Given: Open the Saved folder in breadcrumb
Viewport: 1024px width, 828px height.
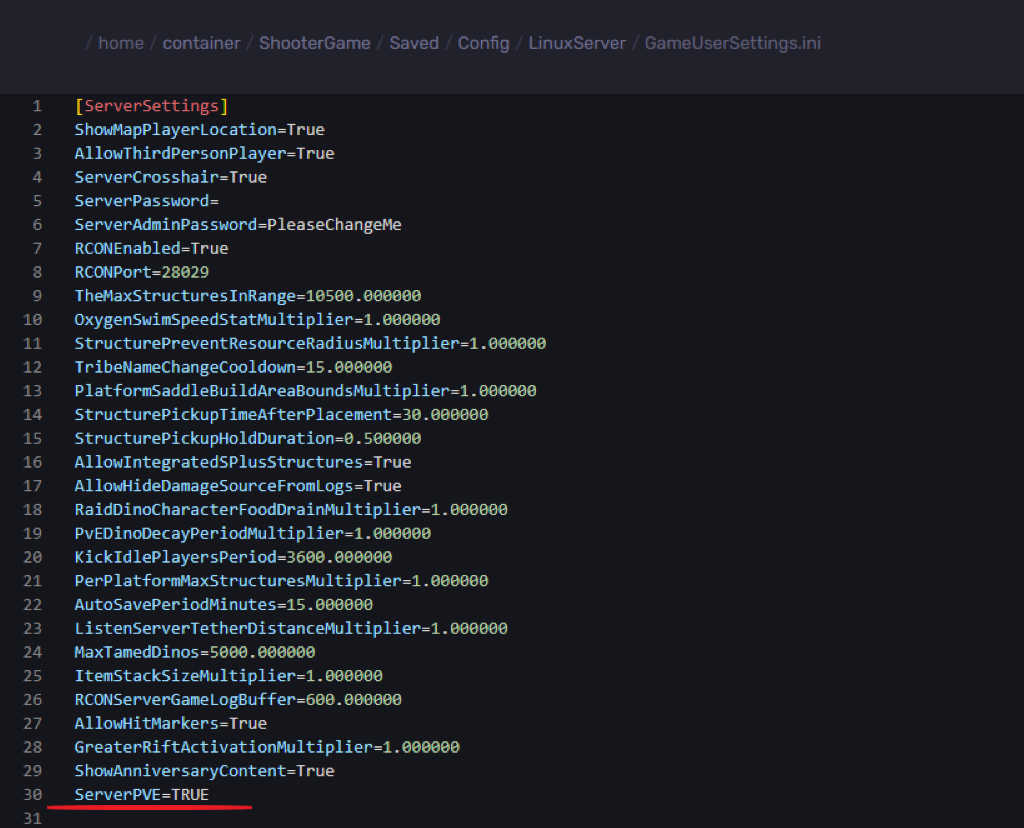Looking at the screenshot, I should [414, 43].
